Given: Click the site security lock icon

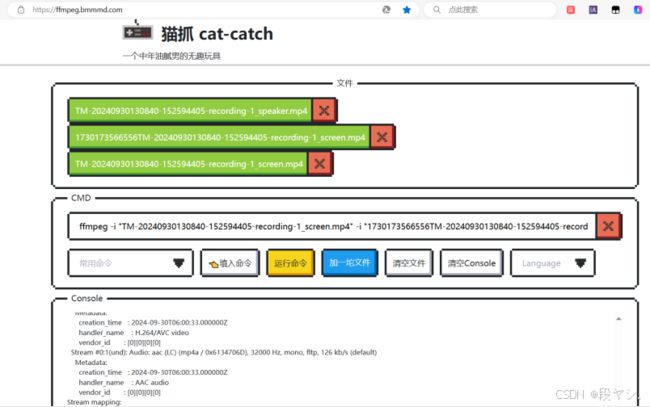Looking at the screenshot, I should pos(21,10).
